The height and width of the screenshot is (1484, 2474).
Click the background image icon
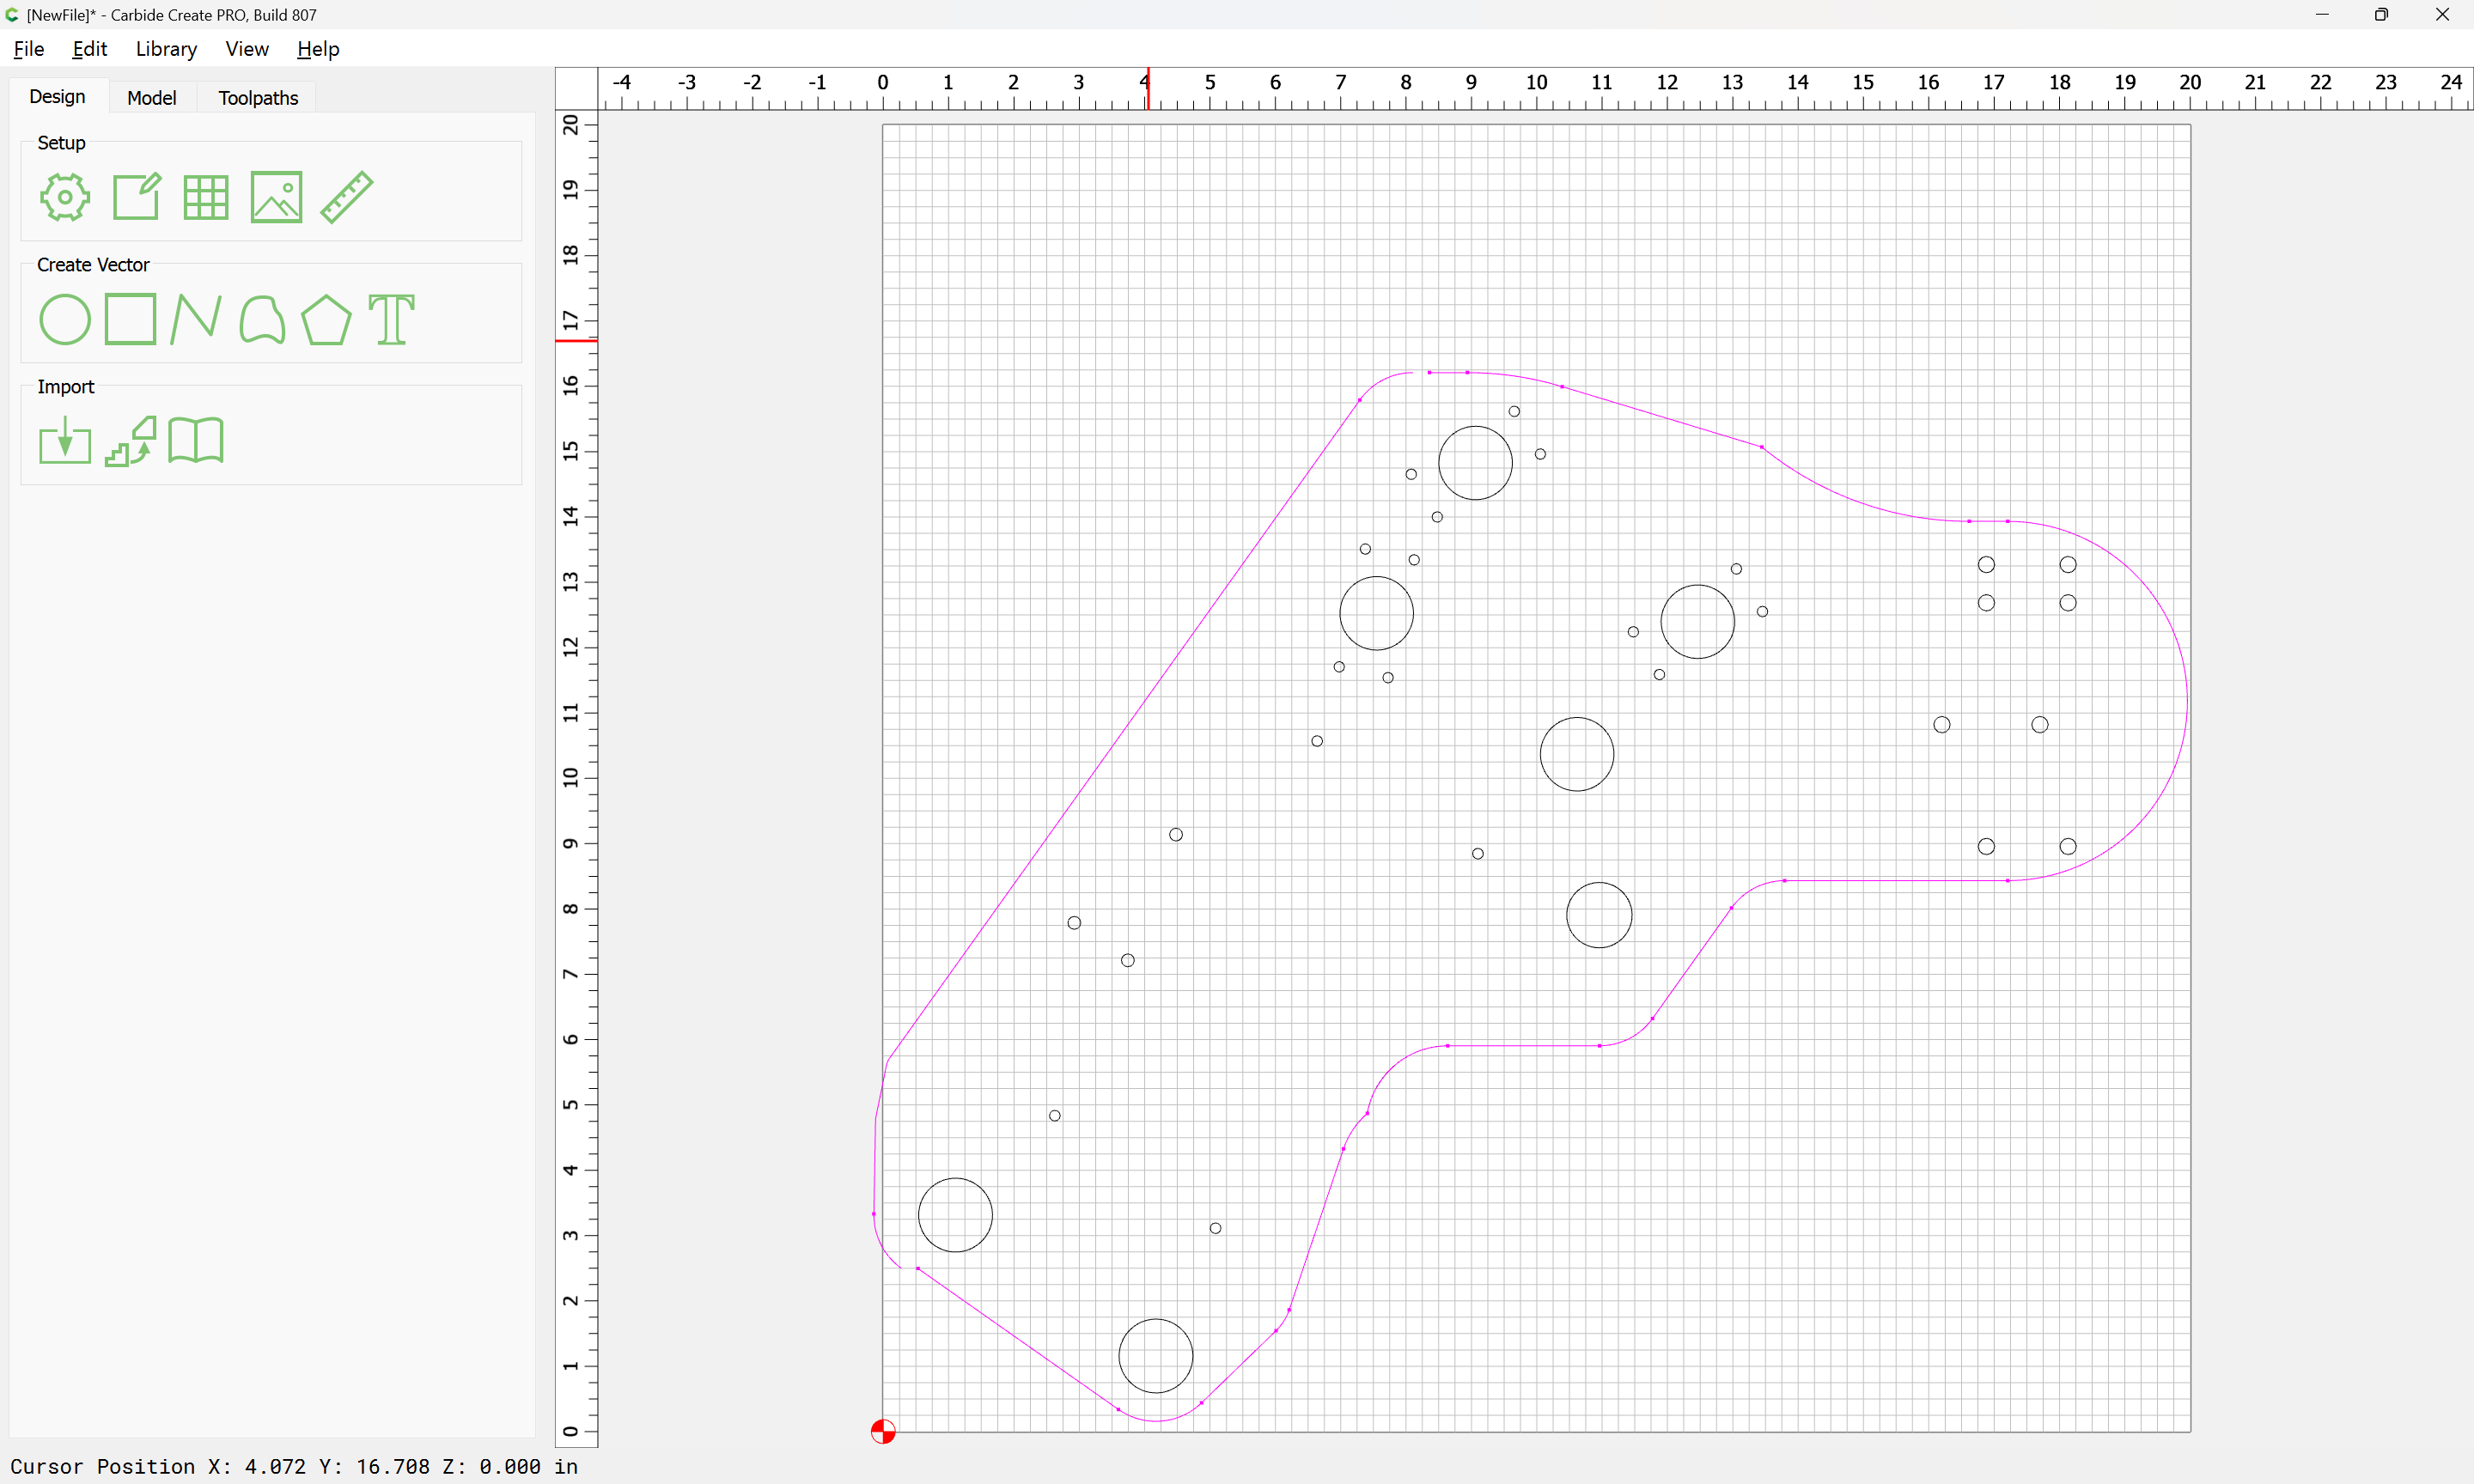pyautogui.click(x=276, y=197)
